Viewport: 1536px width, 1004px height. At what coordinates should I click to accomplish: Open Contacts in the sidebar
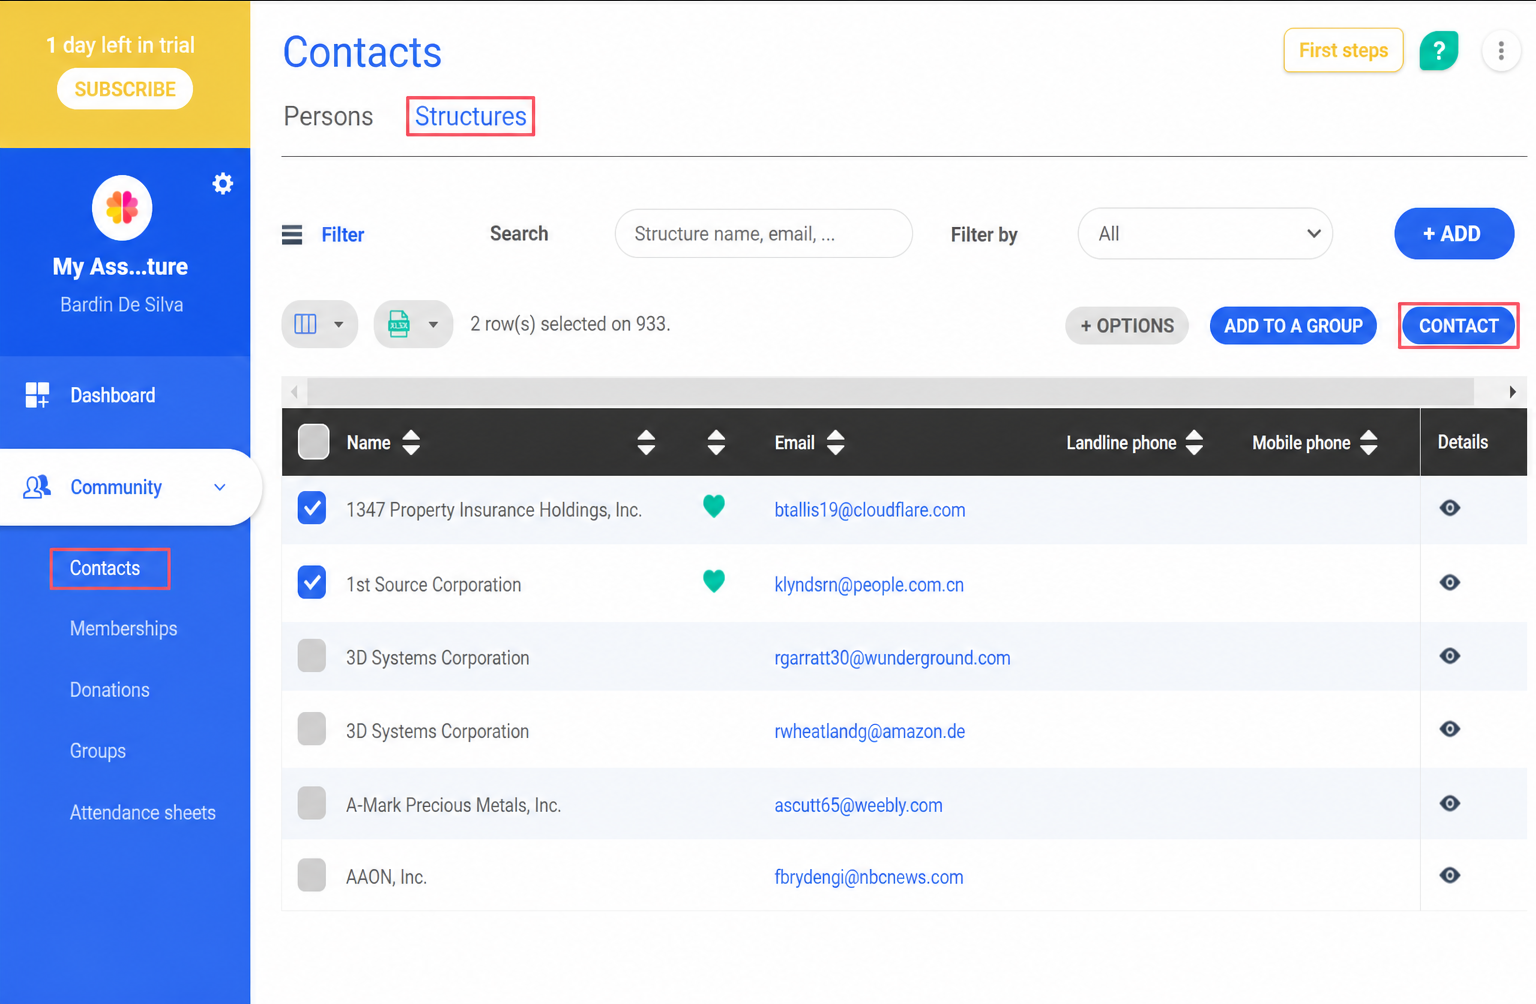(x=105, y=568)
